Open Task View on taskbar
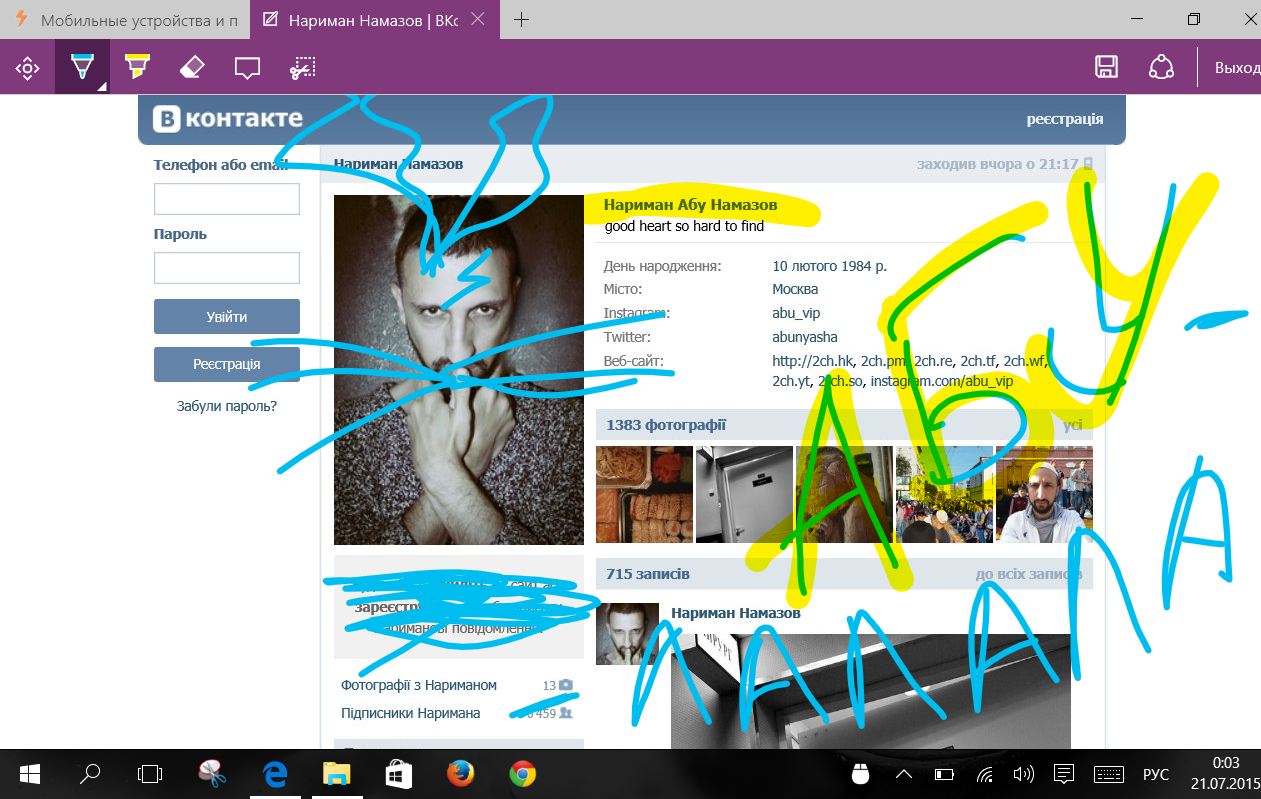Screen dimensions: 1261x799 click(x=150, y=773)
